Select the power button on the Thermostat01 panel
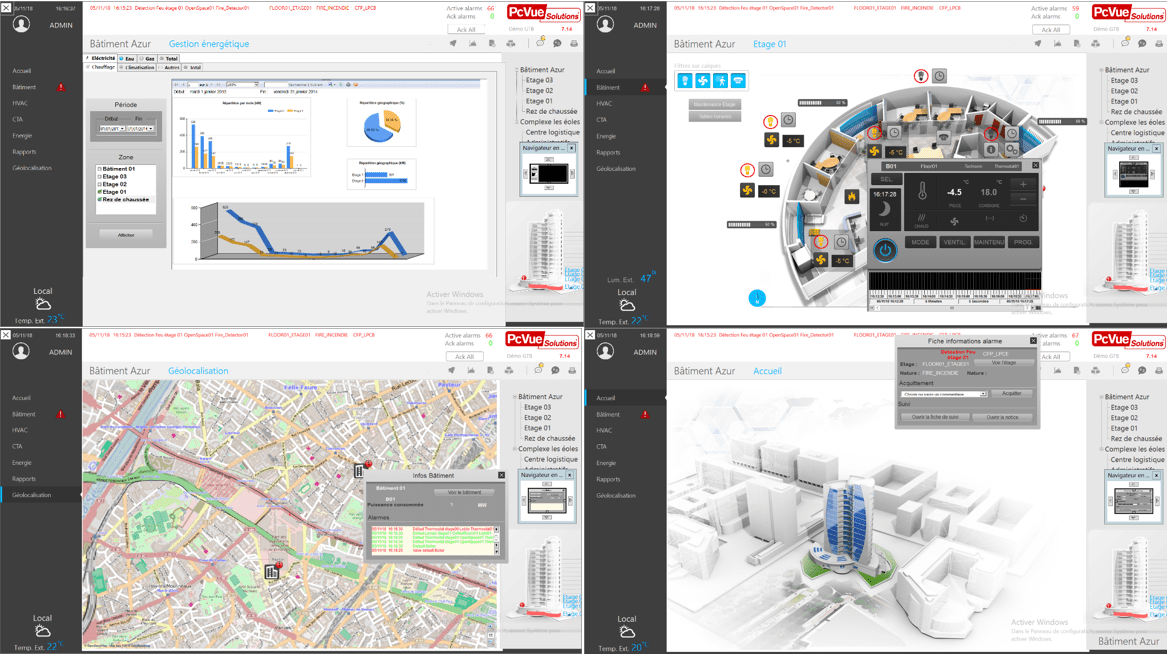The height and width of the screenshot is (654, 1167). point(885,249)
